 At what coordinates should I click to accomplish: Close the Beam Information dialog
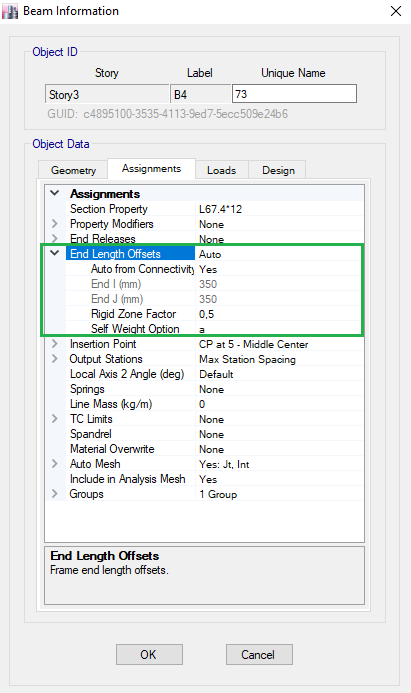point(396,11)
